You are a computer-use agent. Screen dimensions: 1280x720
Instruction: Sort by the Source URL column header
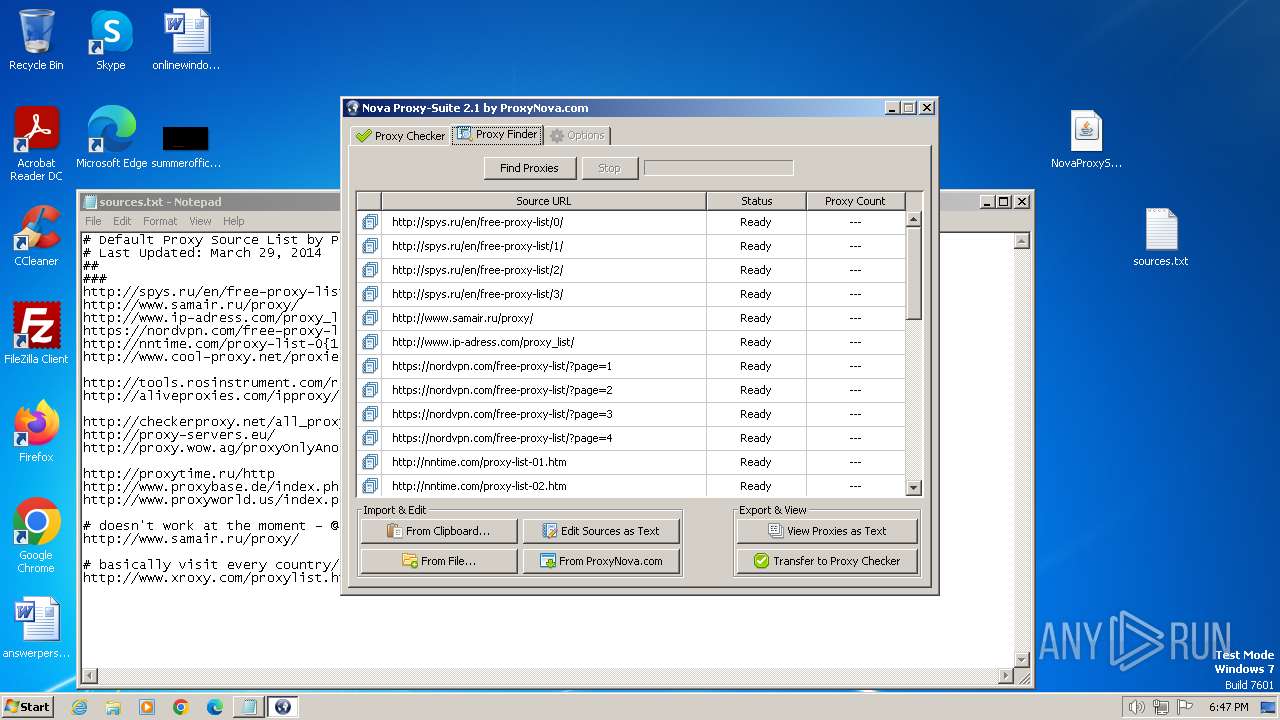pyautogui.click(x=544, y=201)
